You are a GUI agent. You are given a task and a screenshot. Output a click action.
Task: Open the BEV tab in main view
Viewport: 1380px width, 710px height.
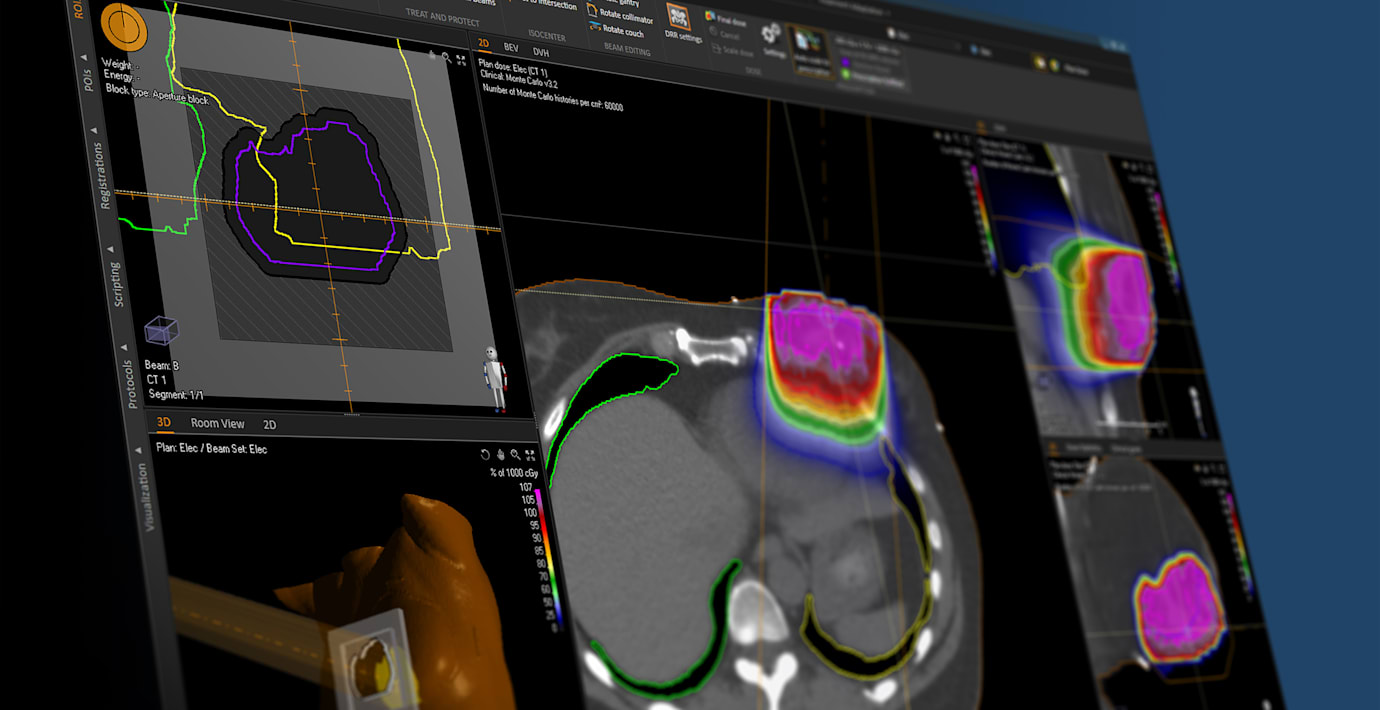pos(510,48)
